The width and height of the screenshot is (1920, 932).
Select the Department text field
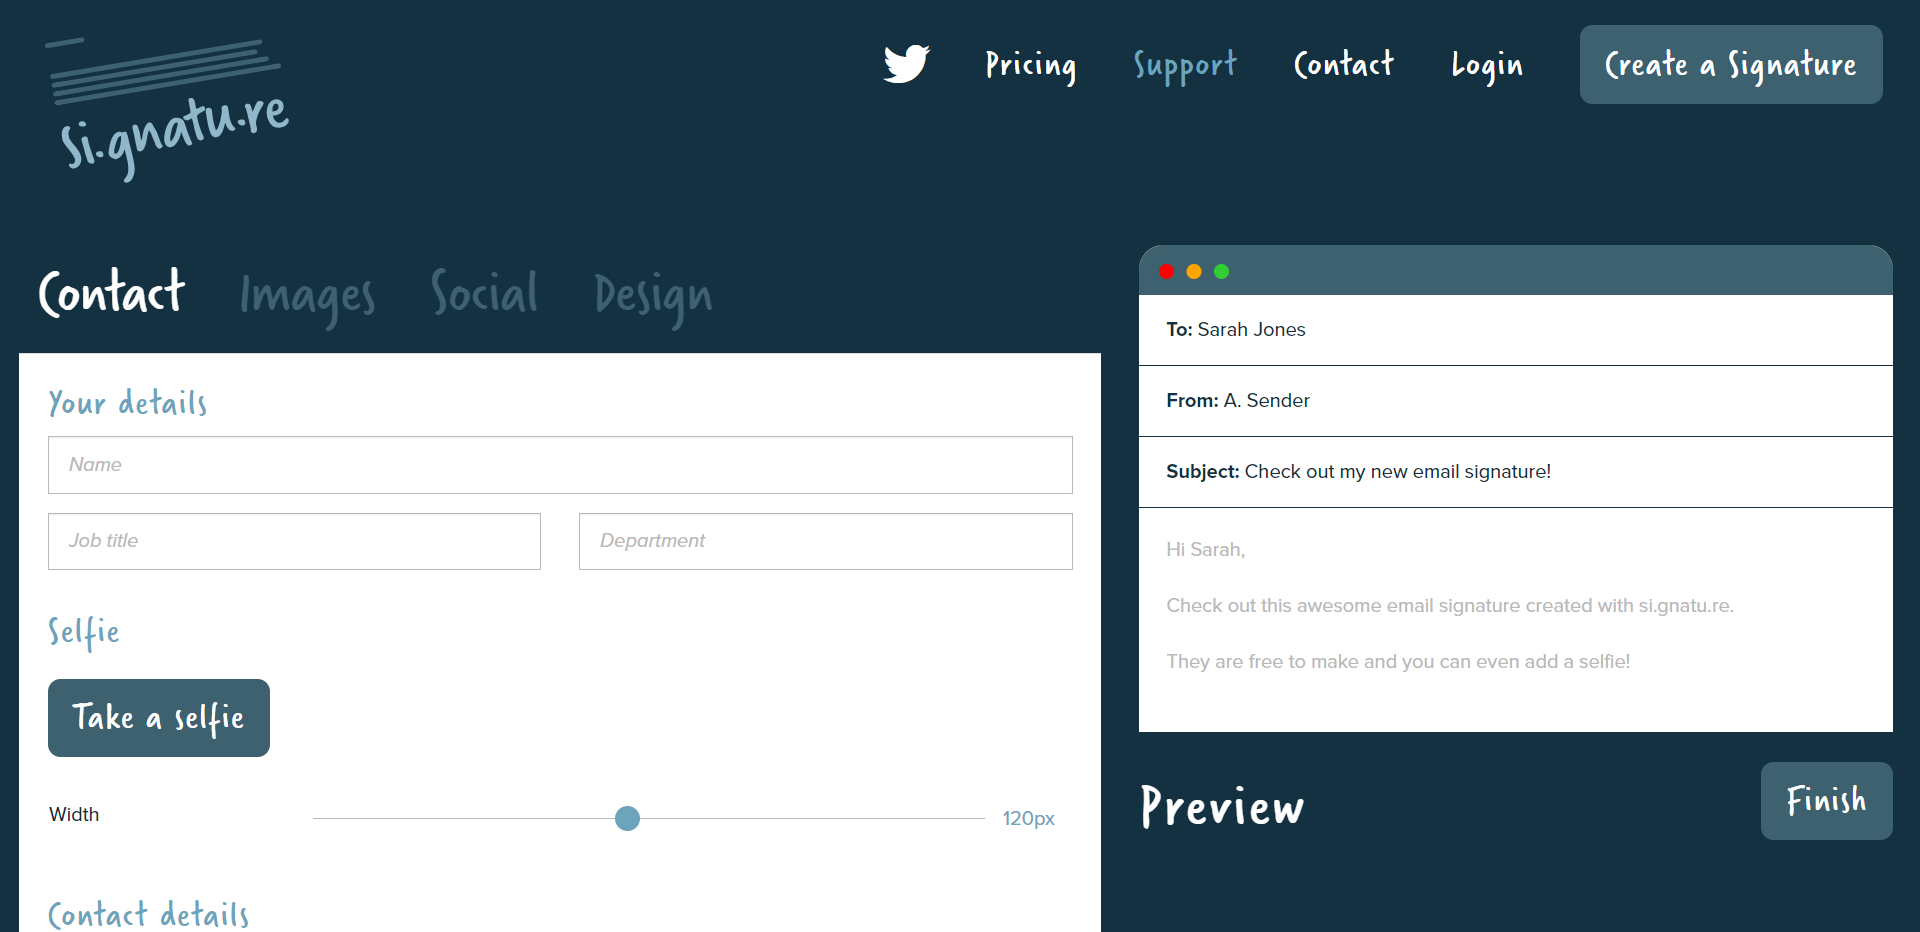825,541
